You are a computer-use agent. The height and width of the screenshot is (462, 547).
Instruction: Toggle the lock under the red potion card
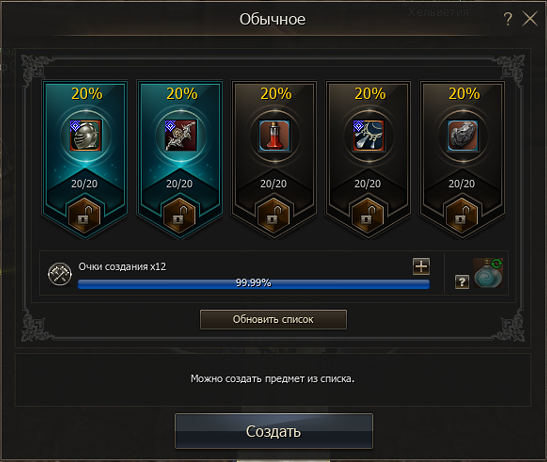274,216
